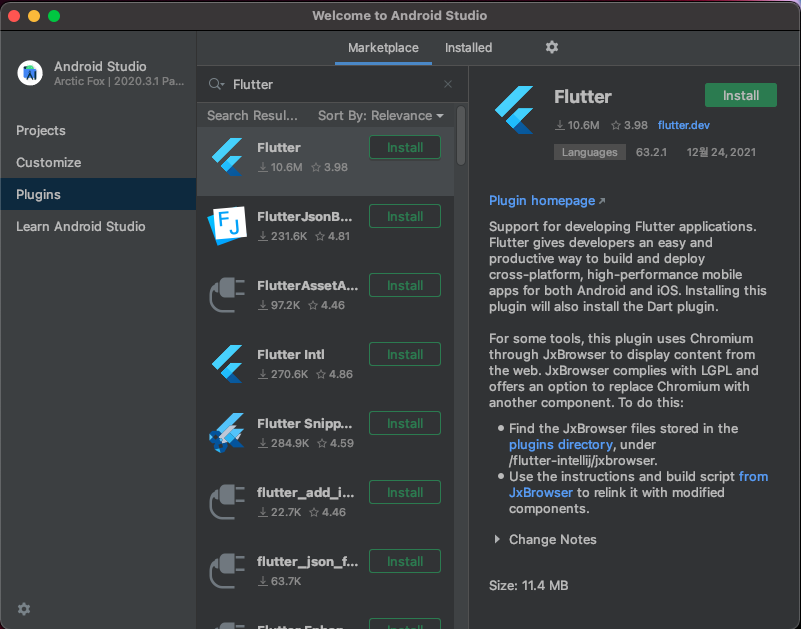801x629 pixels.
Task: Click the plugin list scrollbar
Action: (x=461, y=136)
